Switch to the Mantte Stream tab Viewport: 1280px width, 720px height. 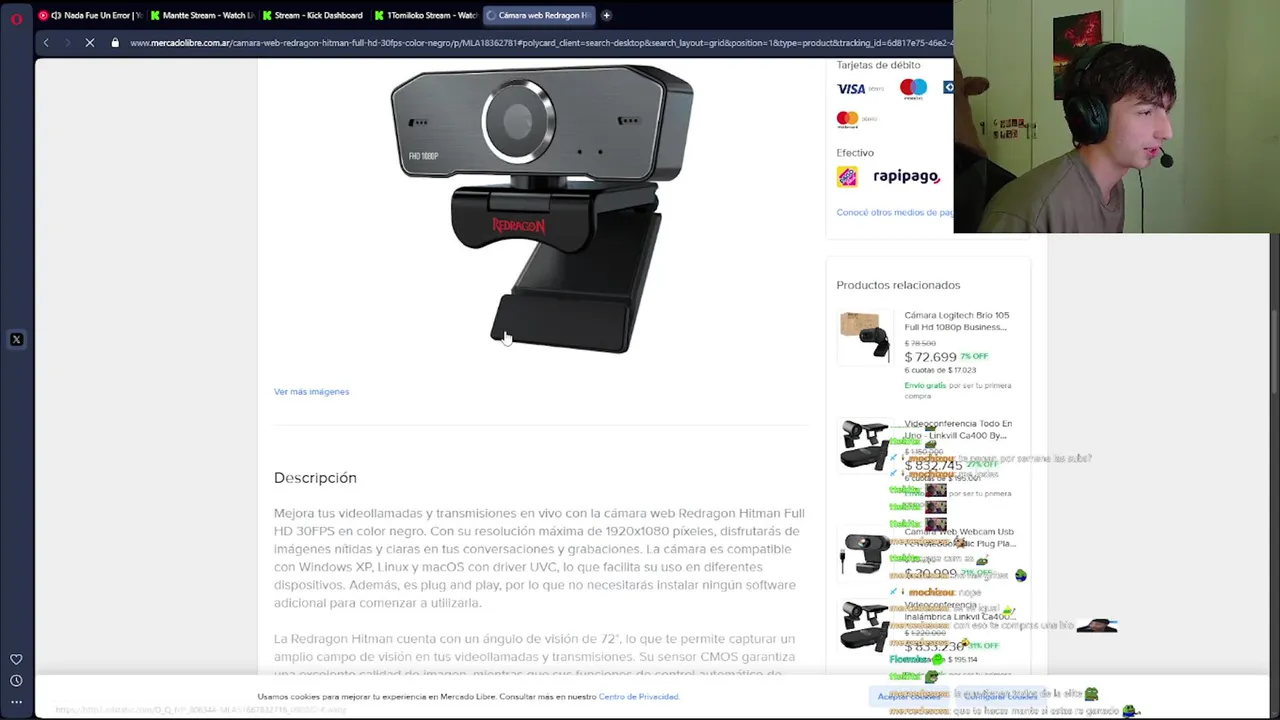point(201,15)
